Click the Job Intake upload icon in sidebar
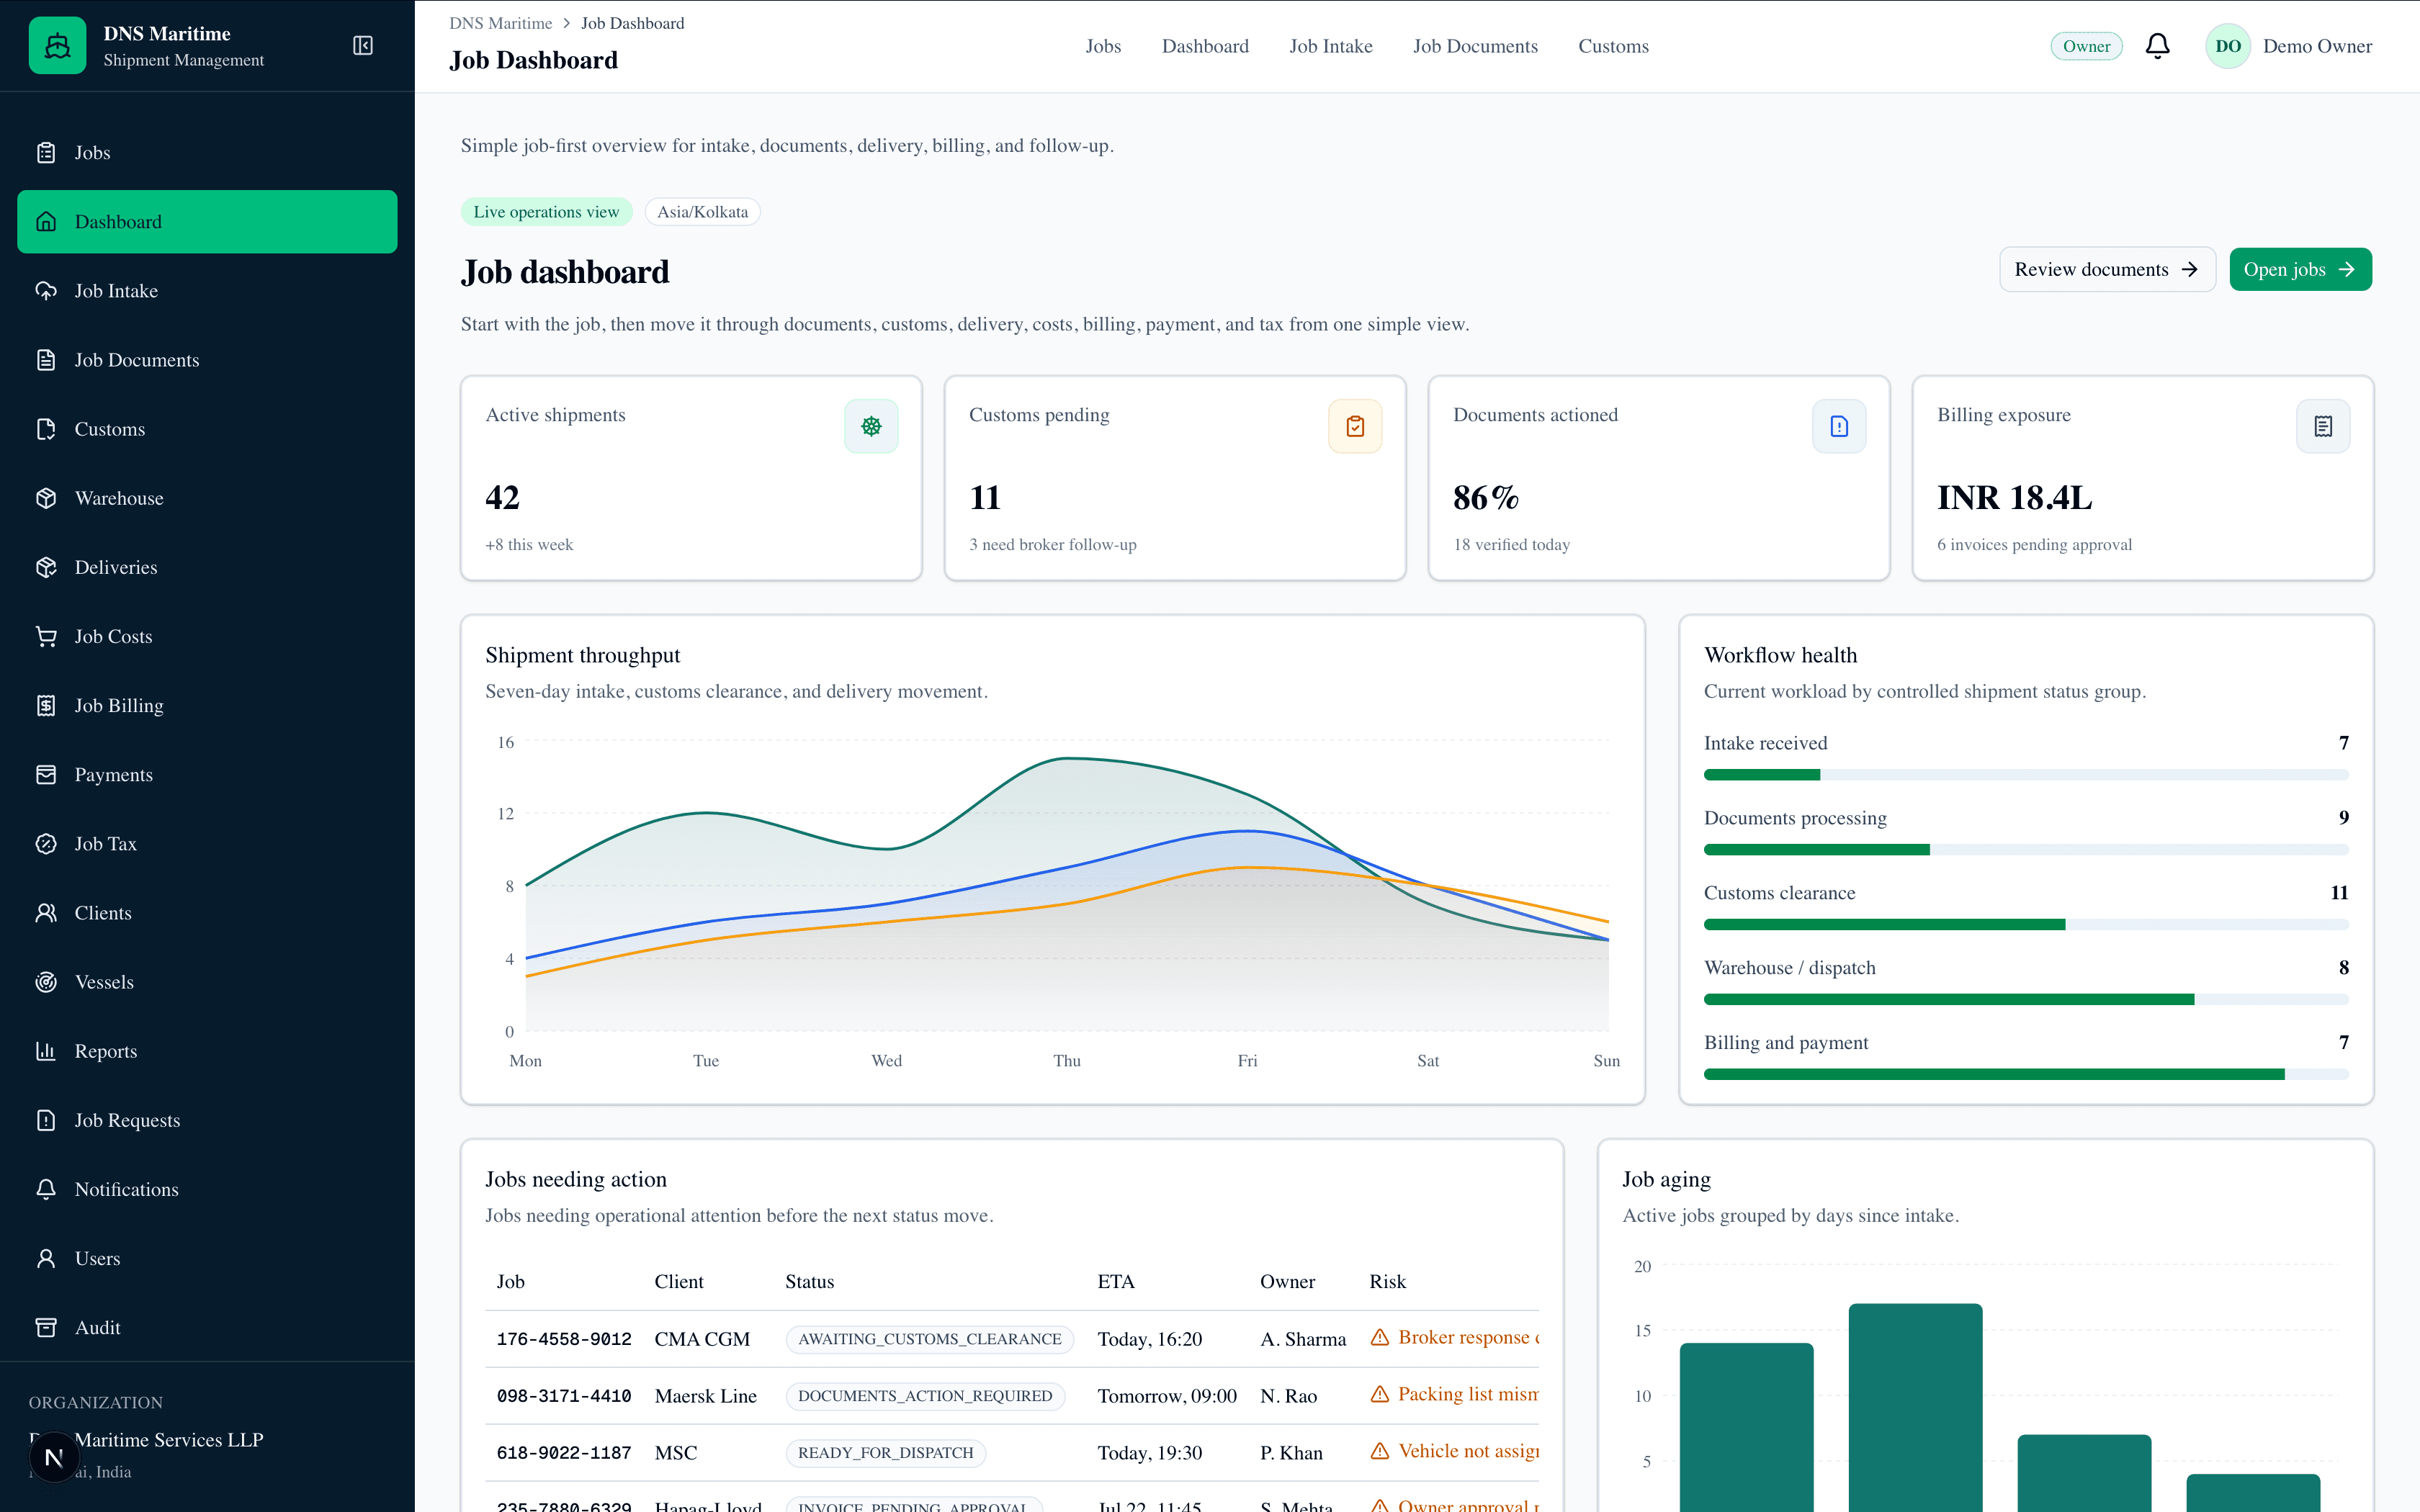 coord(46,291)
